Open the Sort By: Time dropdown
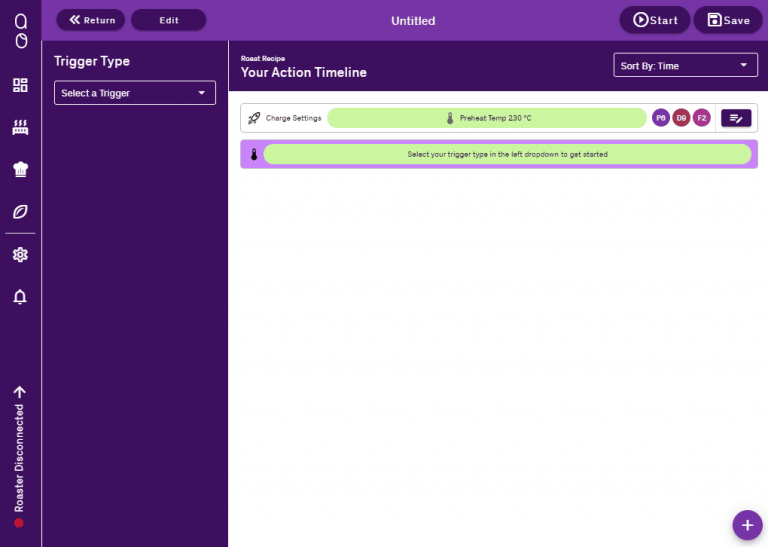The width and height of the screenshot is (768, 547). tap(685, 66)
